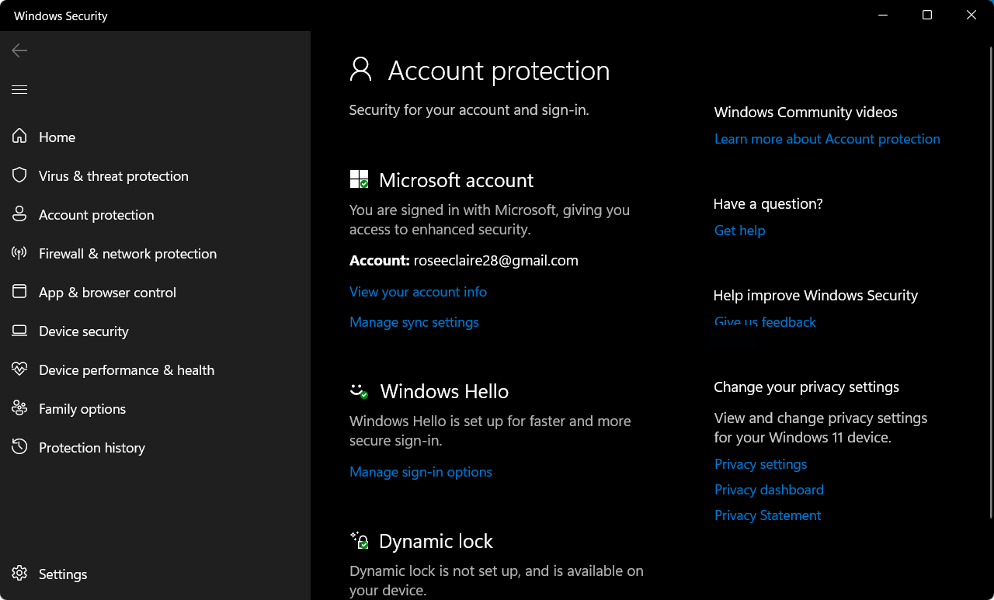994x600 pixels.
Task: Navigate back with the arrow
Action: coord(18,50)
